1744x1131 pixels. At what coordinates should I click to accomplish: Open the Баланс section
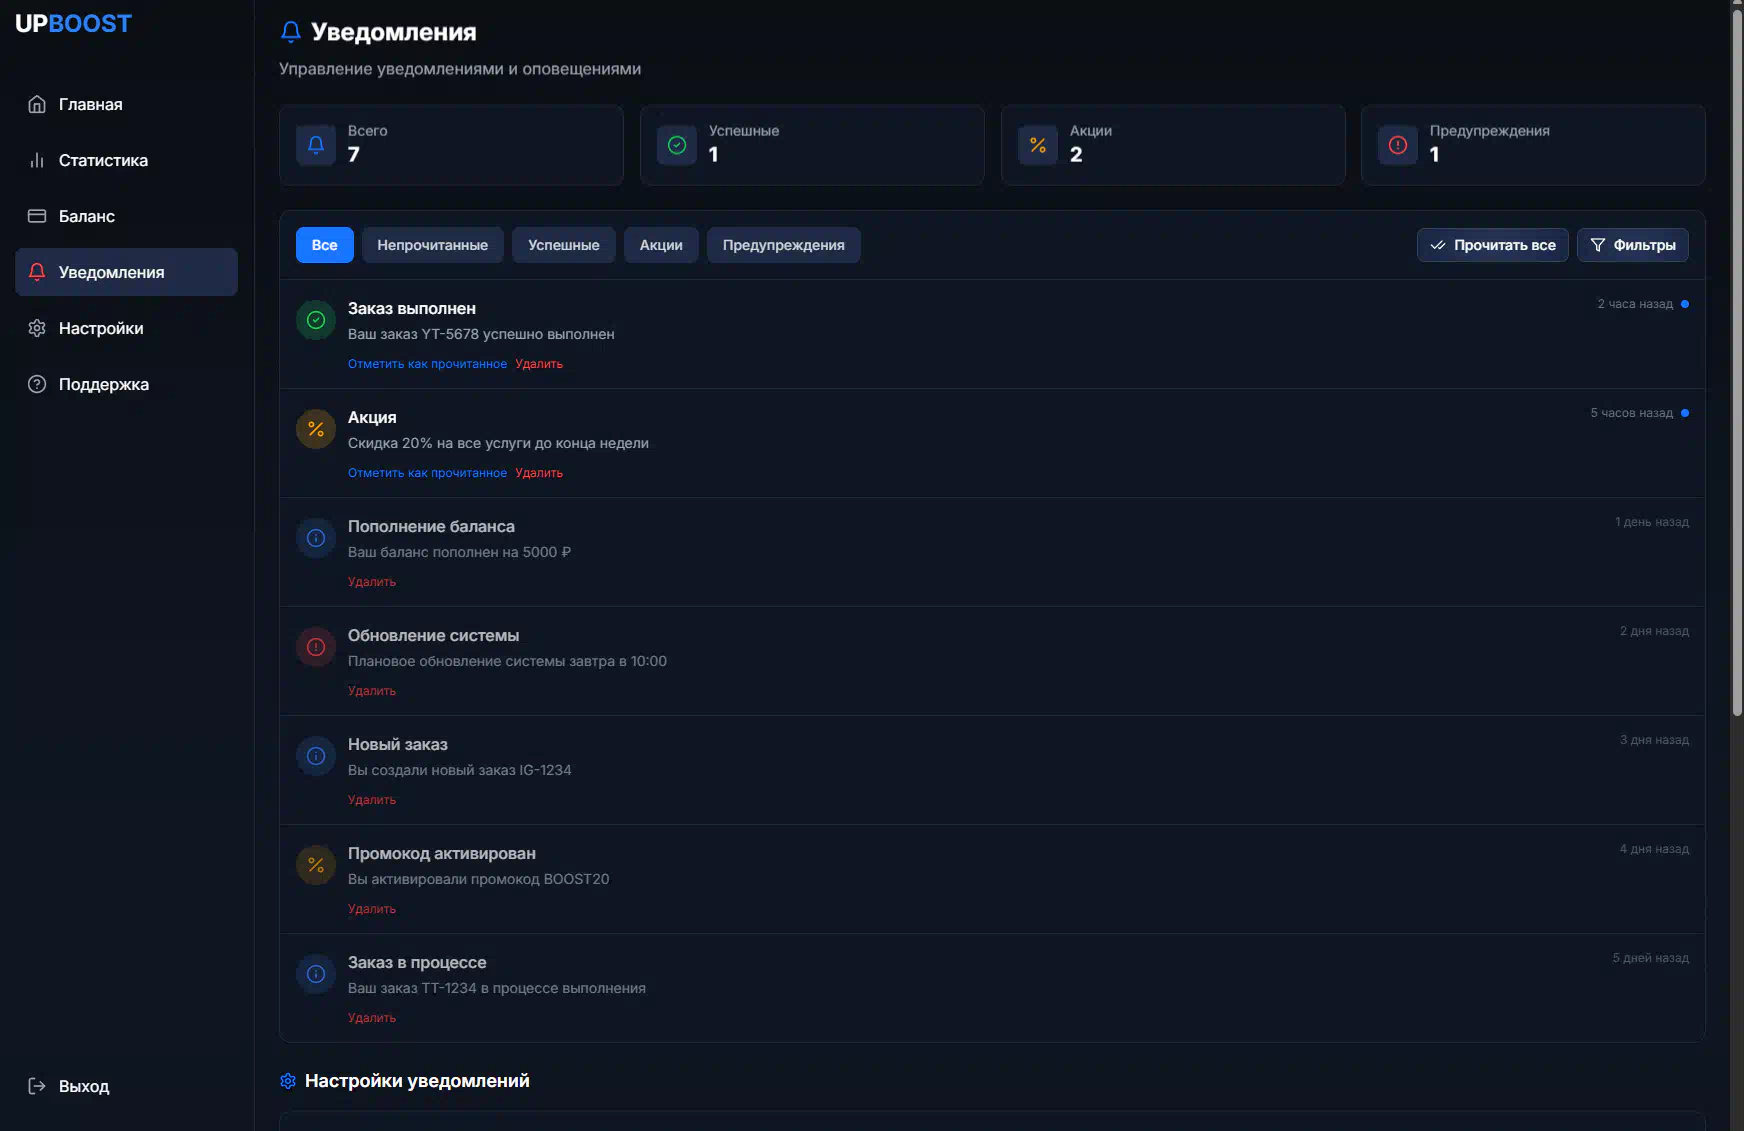click(86, 216)
